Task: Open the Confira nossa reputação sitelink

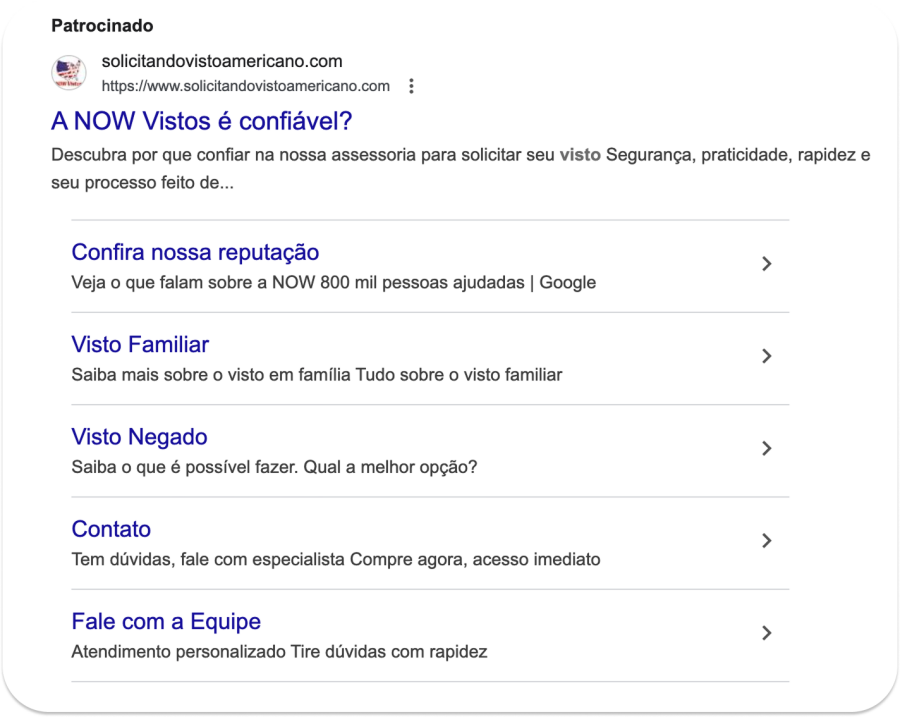Action: (x=195, y=252)
